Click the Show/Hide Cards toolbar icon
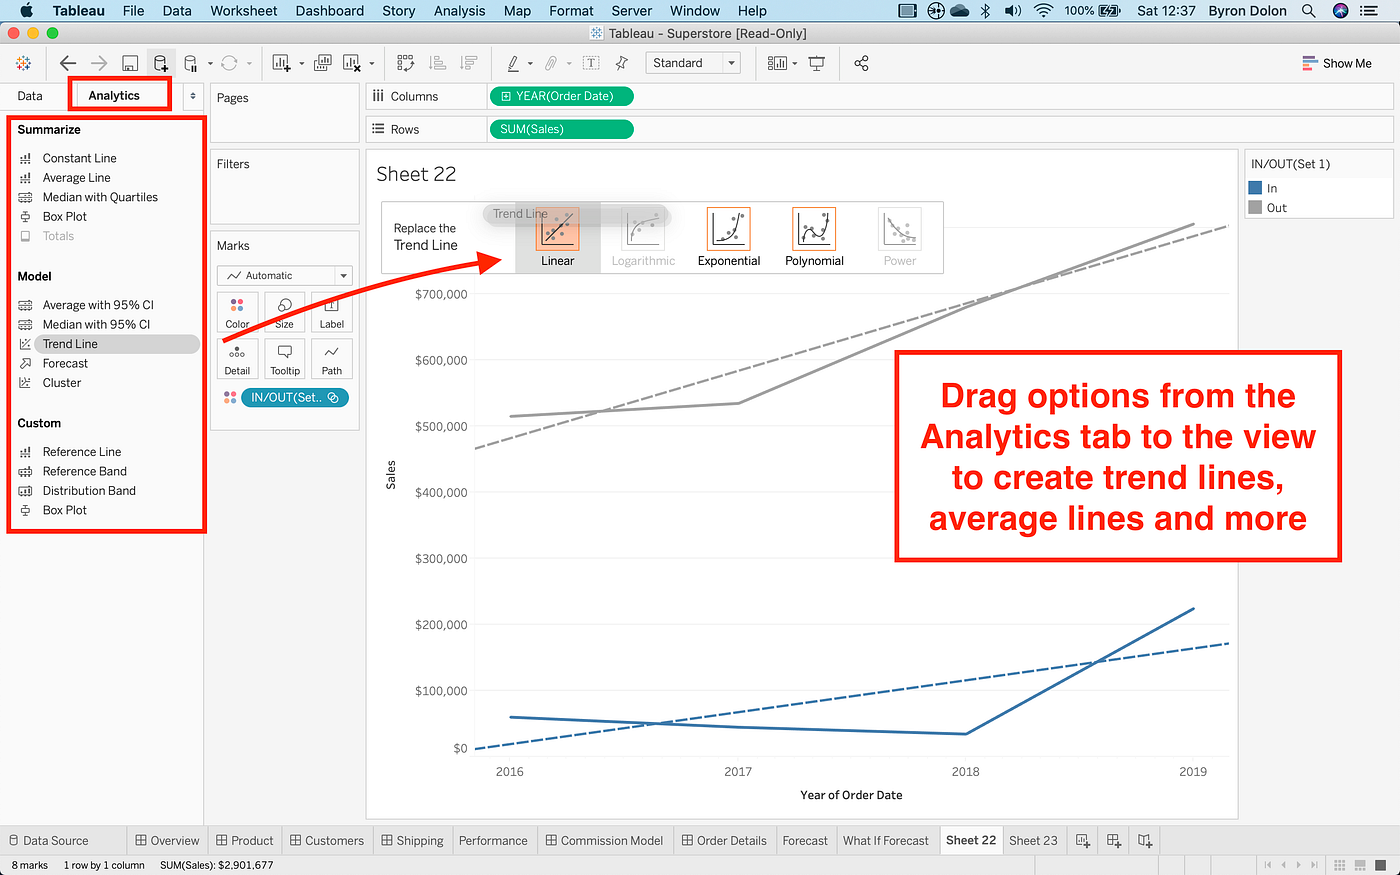 [x=777, y=63]
